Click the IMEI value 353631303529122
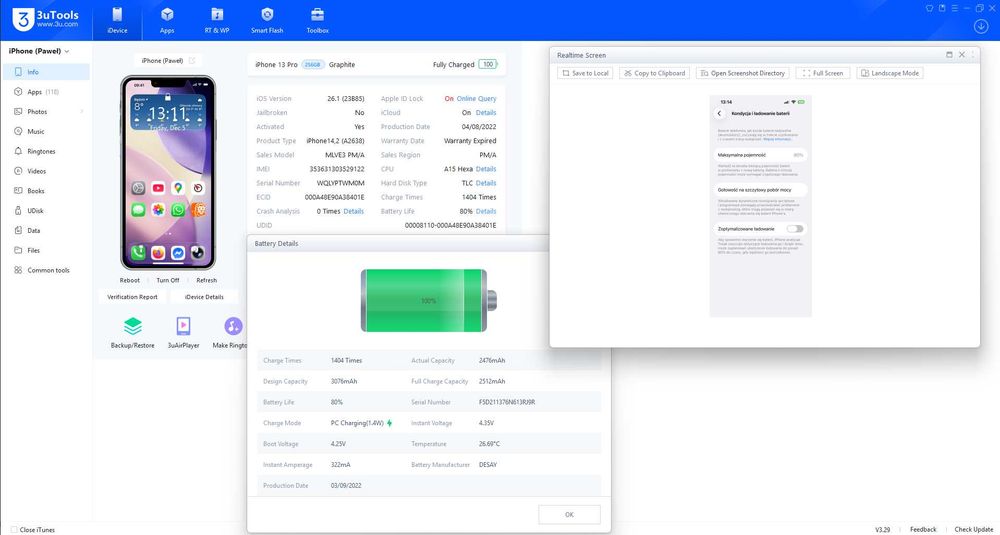This screenshot has width=1000, height=535. (x=337, y=169)
